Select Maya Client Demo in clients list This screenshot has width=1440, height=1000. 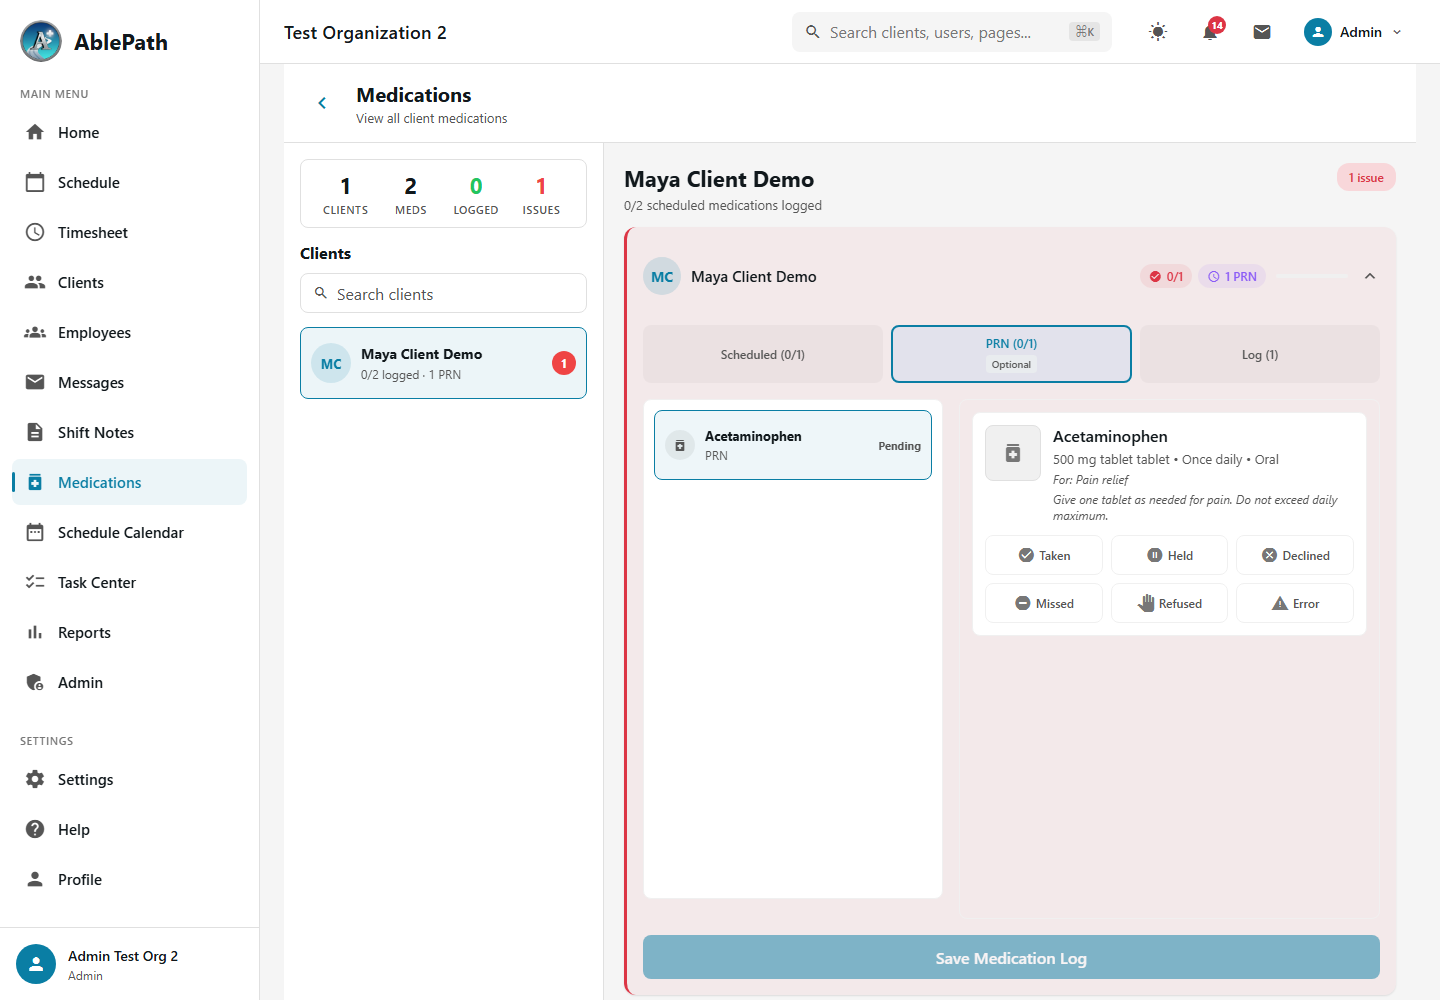click(x=443, y=363)
